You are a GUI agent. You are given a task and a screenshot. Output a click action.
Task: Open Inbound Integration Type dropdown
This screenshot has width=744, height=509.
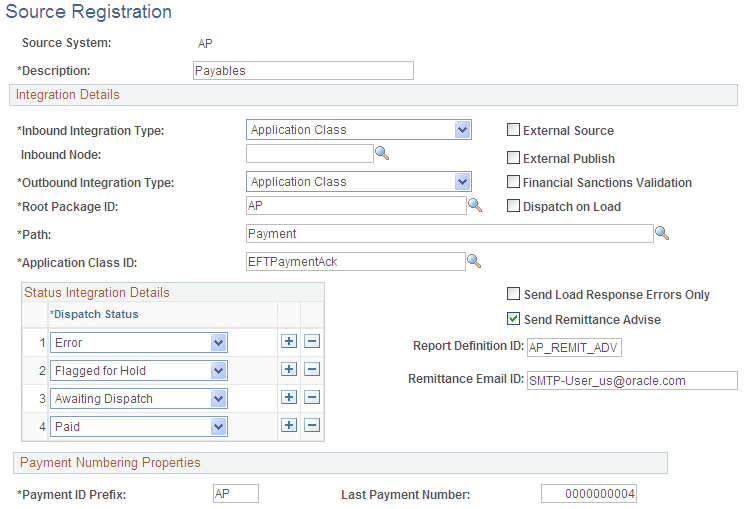tap(359, 130)
